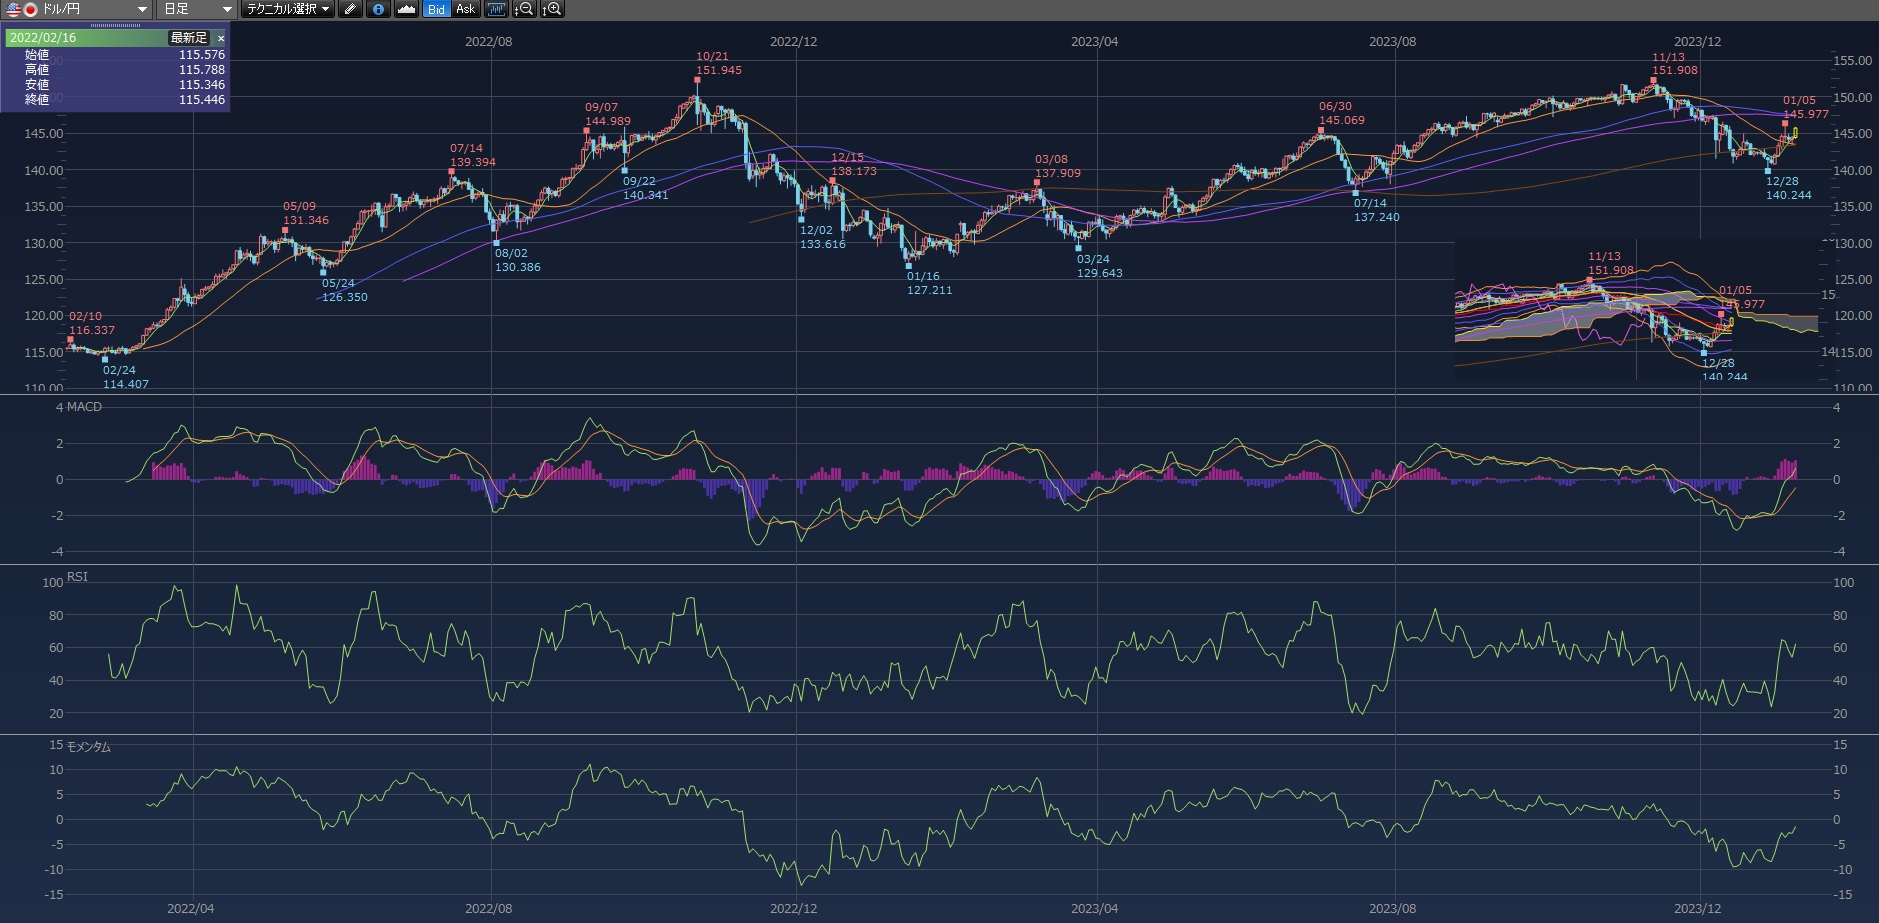Viewport: 1879px width, 923px height.
Task: Click the モメンタム momentum panel label
Action: pyautogui.click(x=89, y=747)
